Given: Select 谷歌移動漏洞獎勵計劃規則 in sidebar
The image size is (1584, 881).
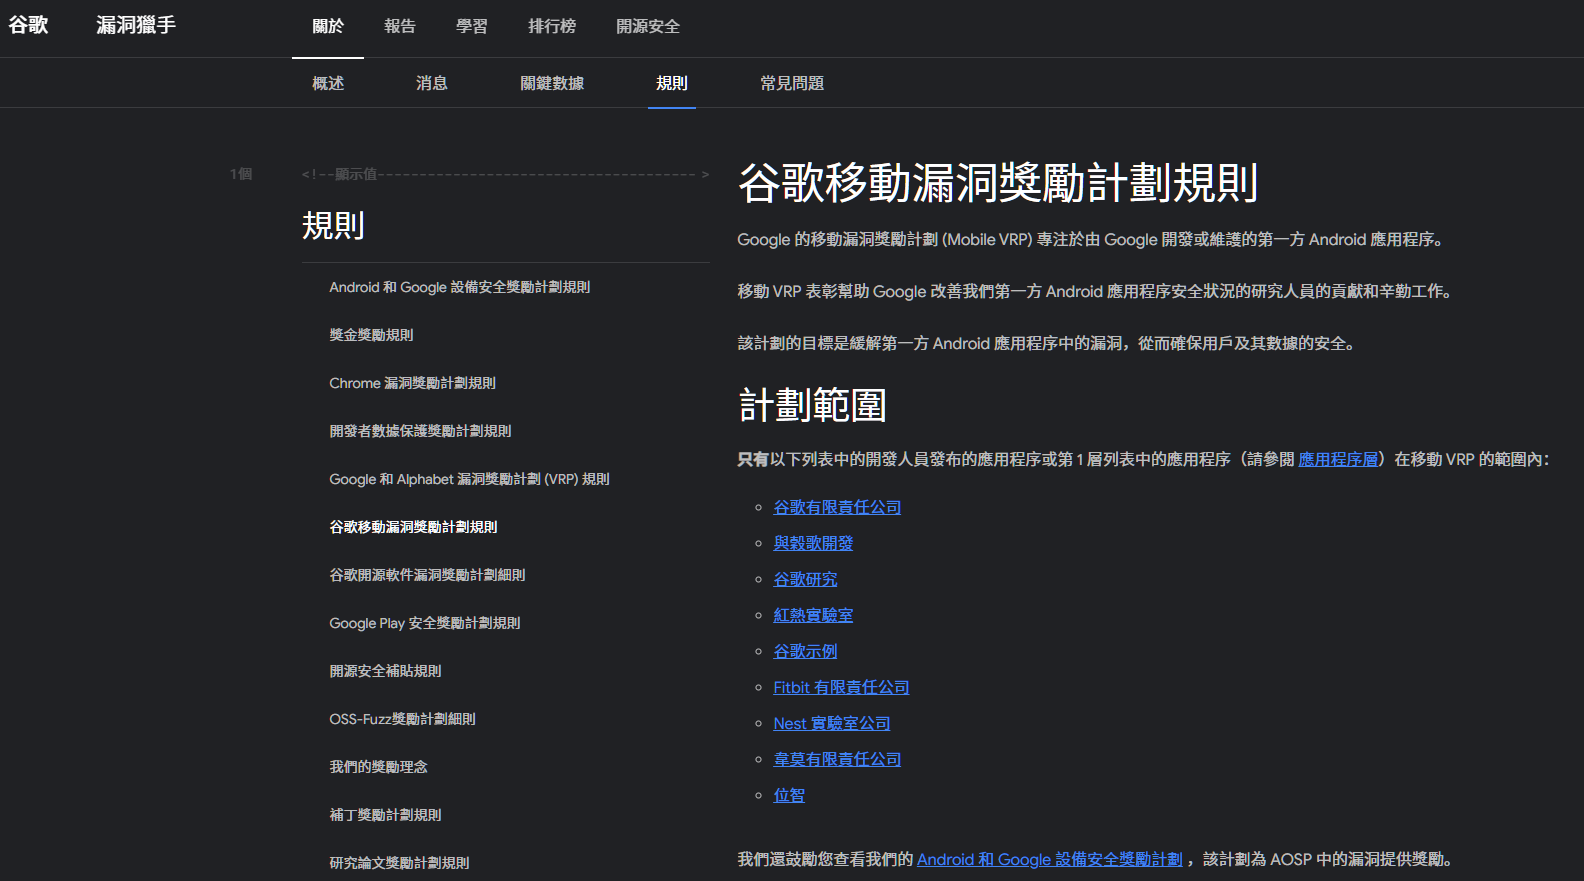Looking at the screenshot, I should pyautogui.click(x=413, y=527).
